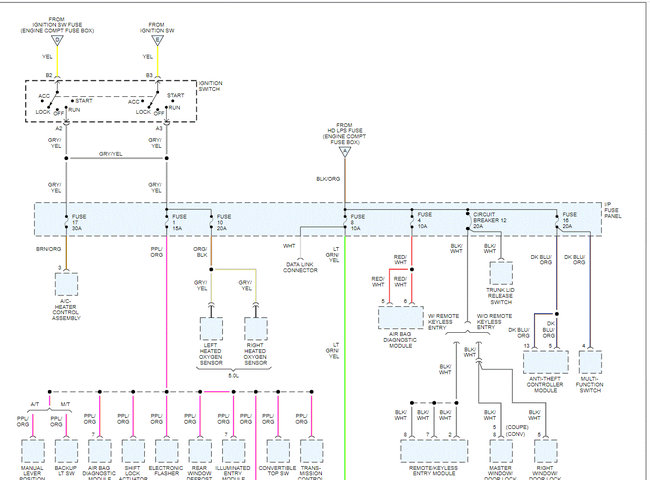
Task: Click the B3 terminal label
Action: click(x=149, y=75)
